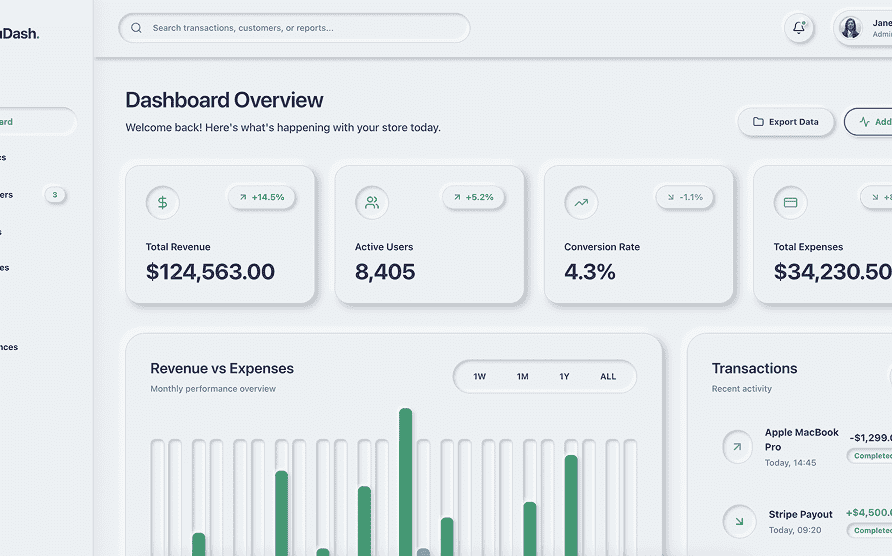The height and width of the screenshot is (556, 892).
Task: Click the Stripe Payout incoming arrow icon
Action: [739, 521]
